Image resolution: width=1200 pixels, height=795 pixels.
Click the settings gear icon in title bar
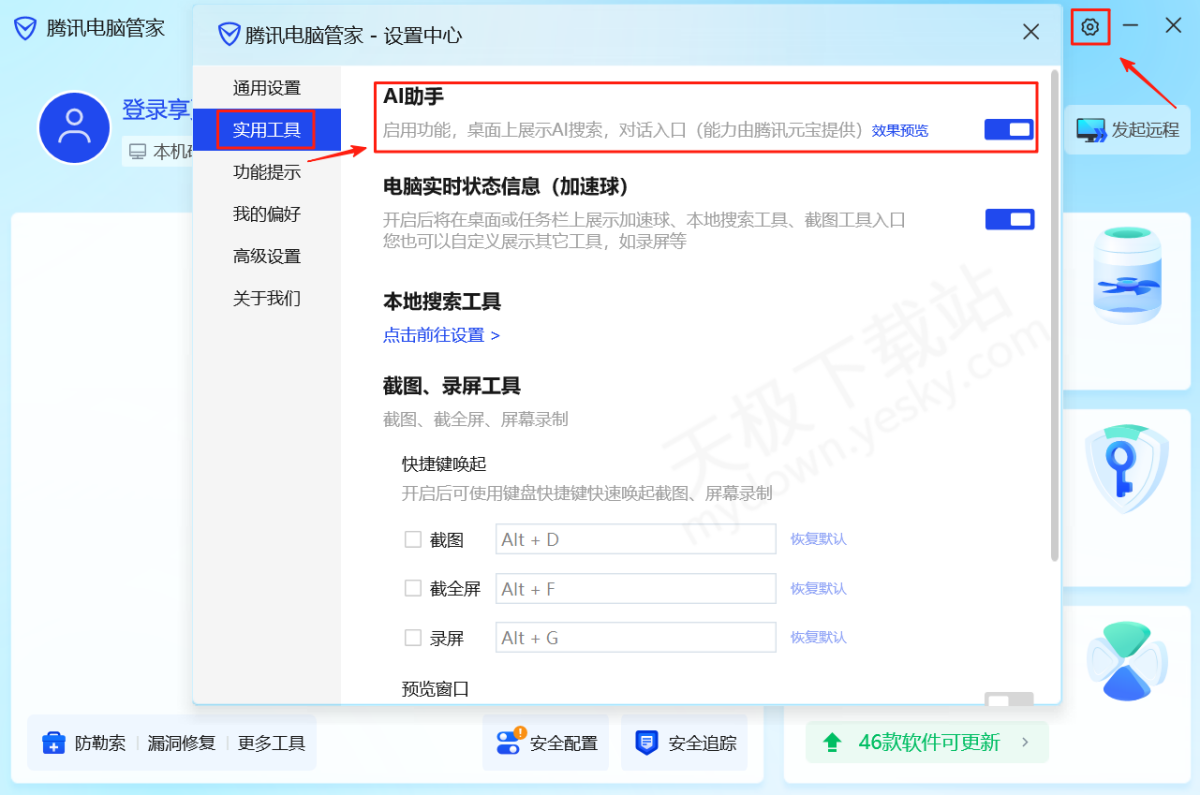click(1090, 27)
